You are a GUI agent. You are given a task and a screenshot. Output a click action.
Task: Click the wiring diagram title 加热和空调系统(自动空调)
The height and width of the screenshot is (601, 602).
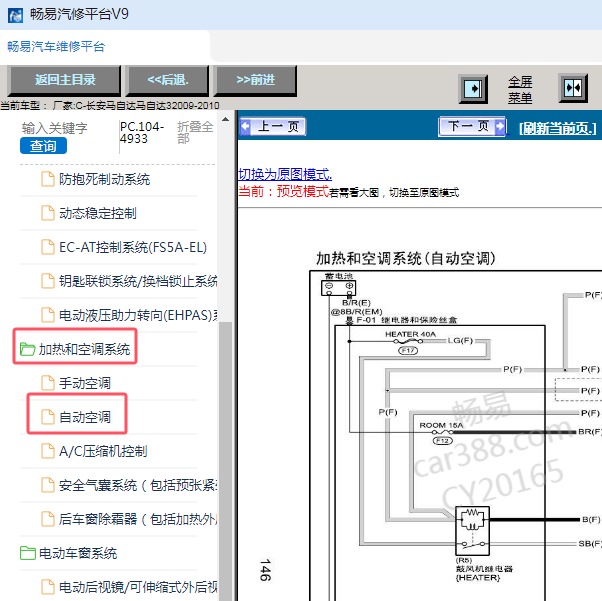coord(405,258)
